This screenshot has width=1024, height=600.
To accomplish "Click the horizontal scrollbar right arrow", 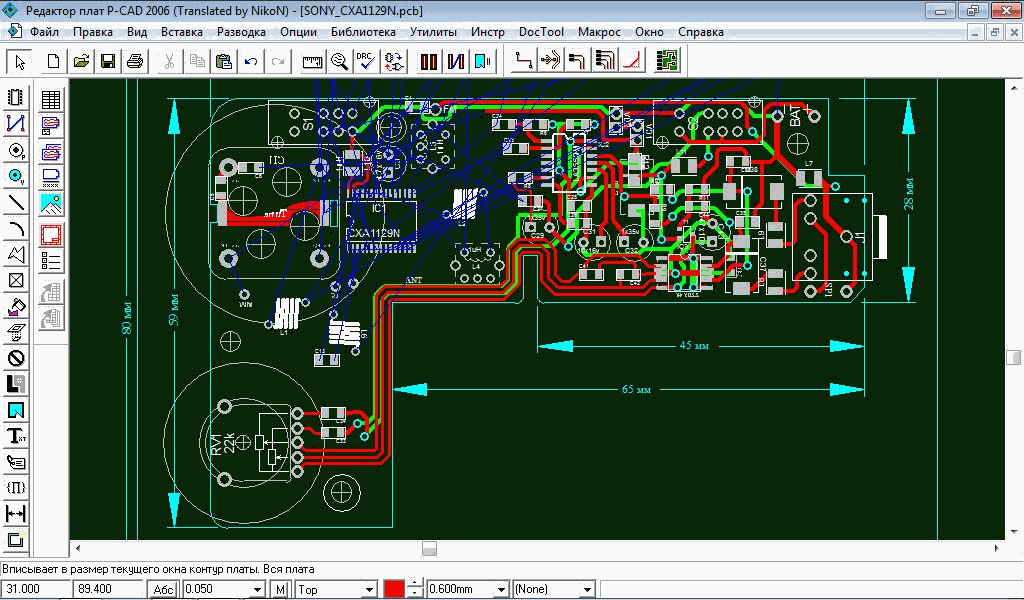I will [997, 548].
